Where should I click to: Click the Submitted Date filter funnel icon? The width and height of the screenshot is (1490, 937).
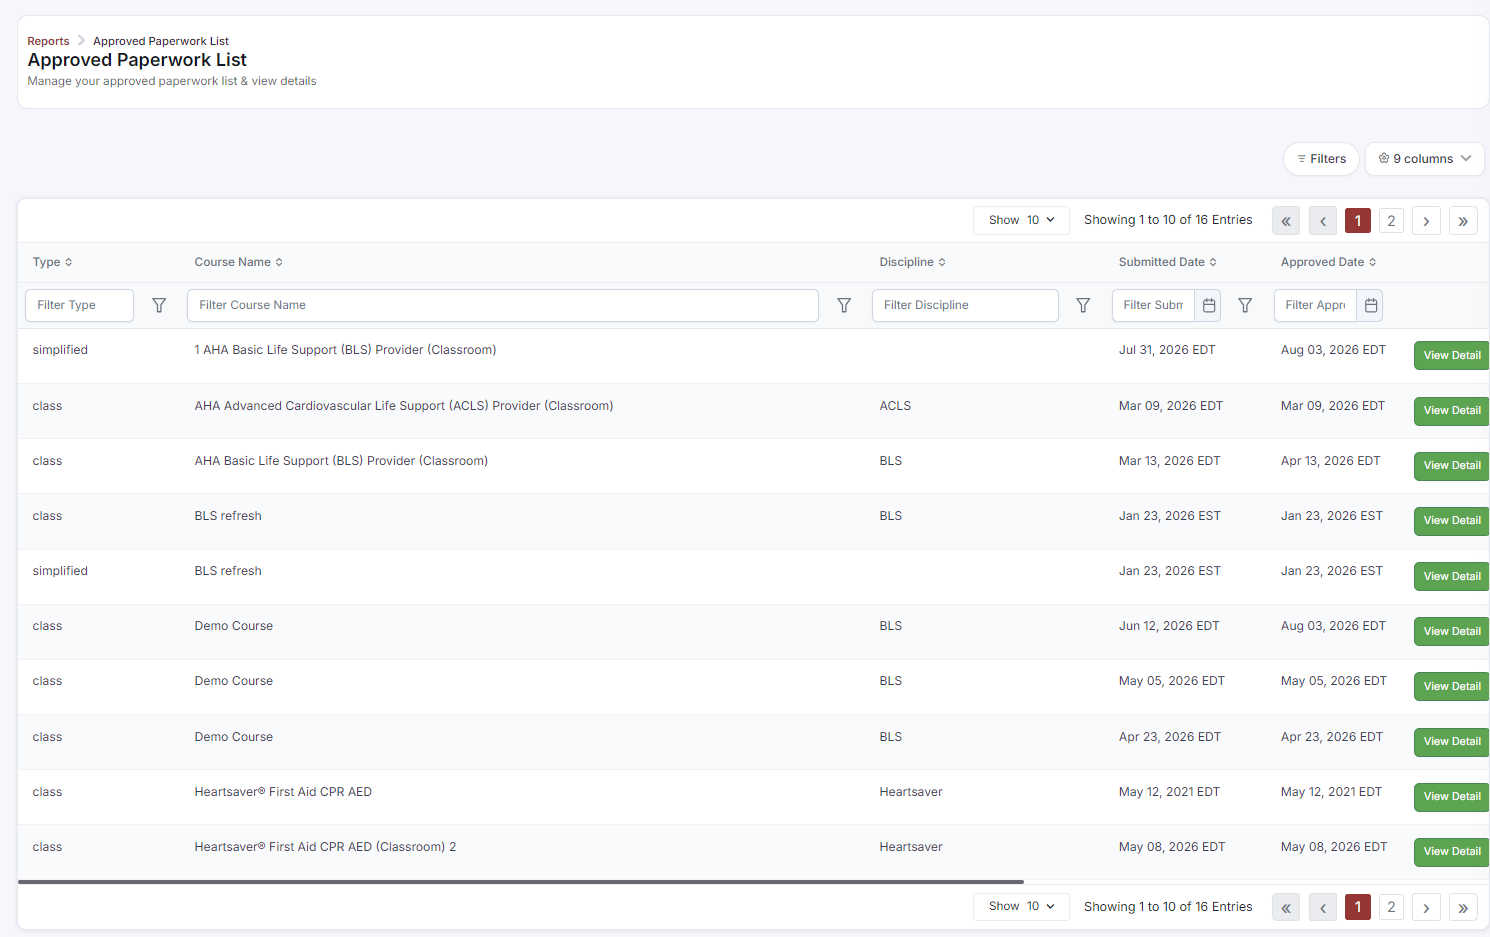(1245, 305)
